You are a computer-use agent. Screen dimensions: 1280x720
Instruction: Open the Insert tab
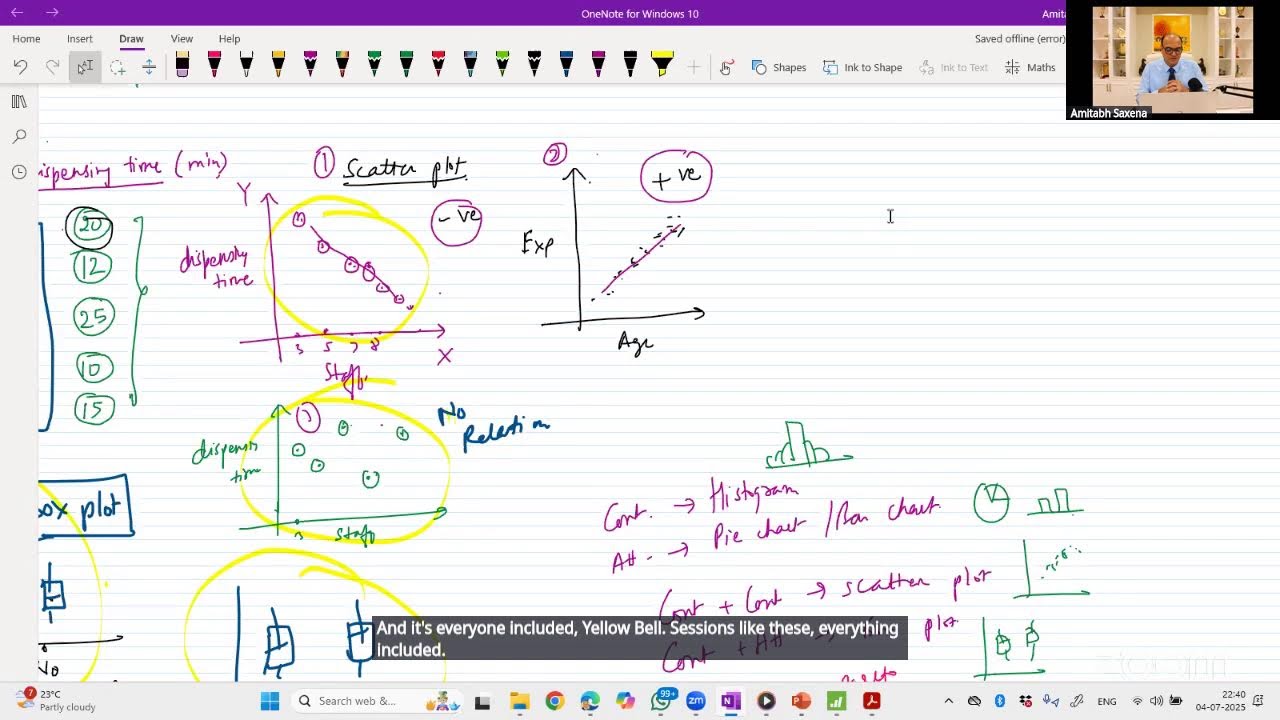pos(80,39)
